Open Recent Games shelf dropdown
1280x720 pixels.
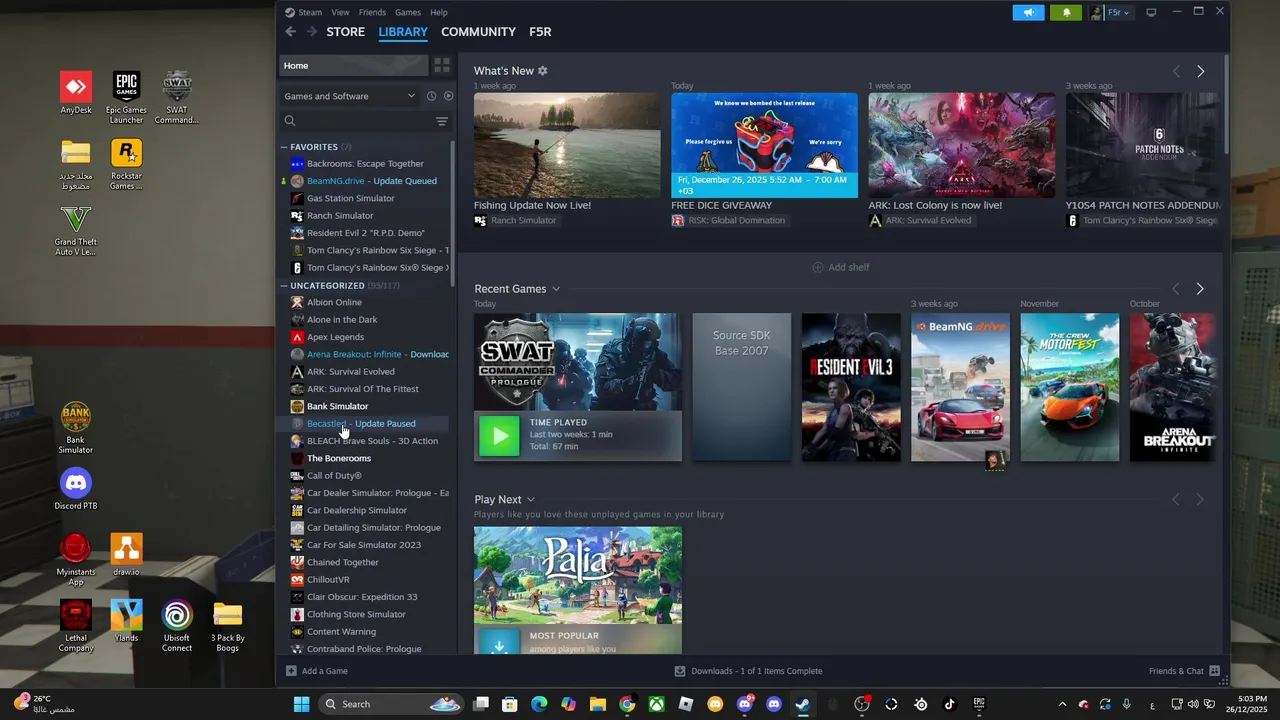click(x=556, y=289)
